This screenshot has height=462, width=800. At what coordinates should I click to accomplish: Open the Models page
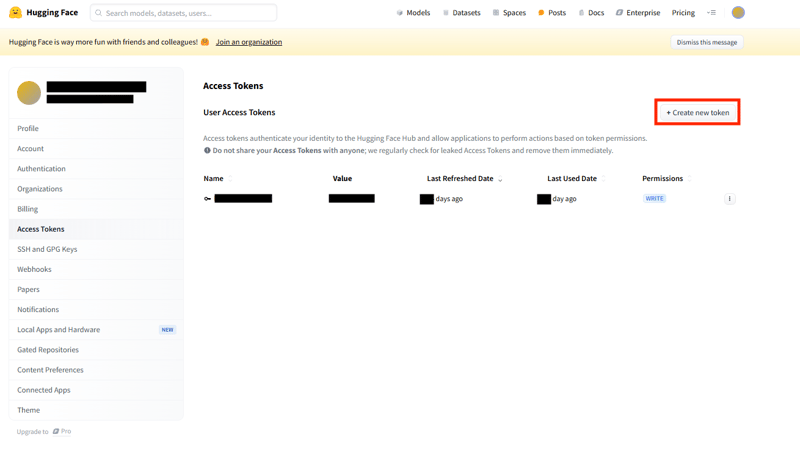tap(413, 13)
